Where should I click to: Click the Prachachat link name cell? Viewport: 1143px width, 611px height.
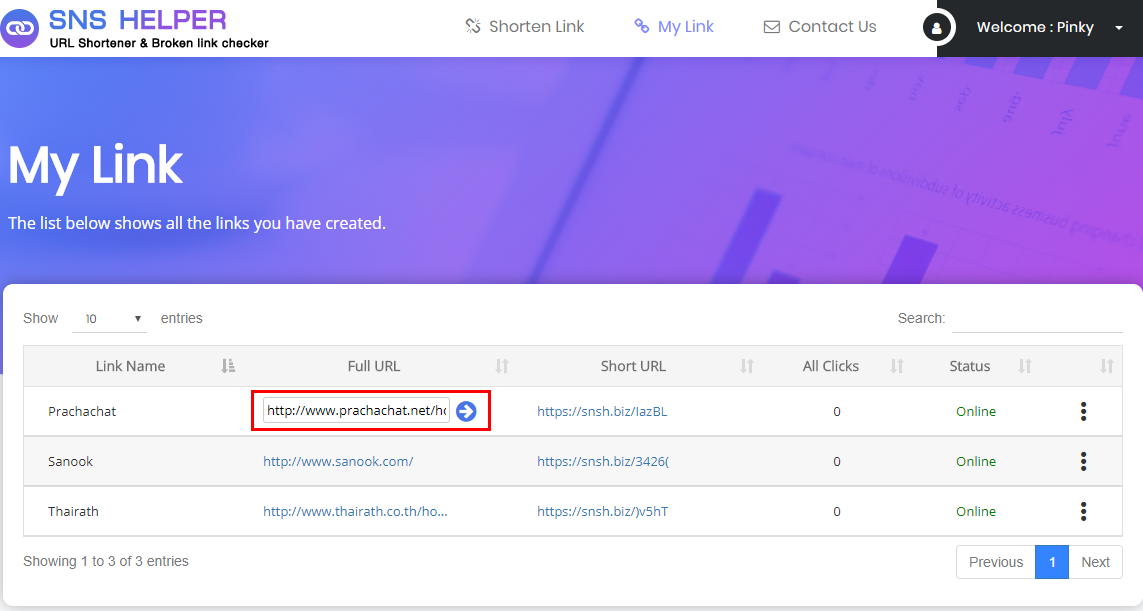(x=82, y=411)
